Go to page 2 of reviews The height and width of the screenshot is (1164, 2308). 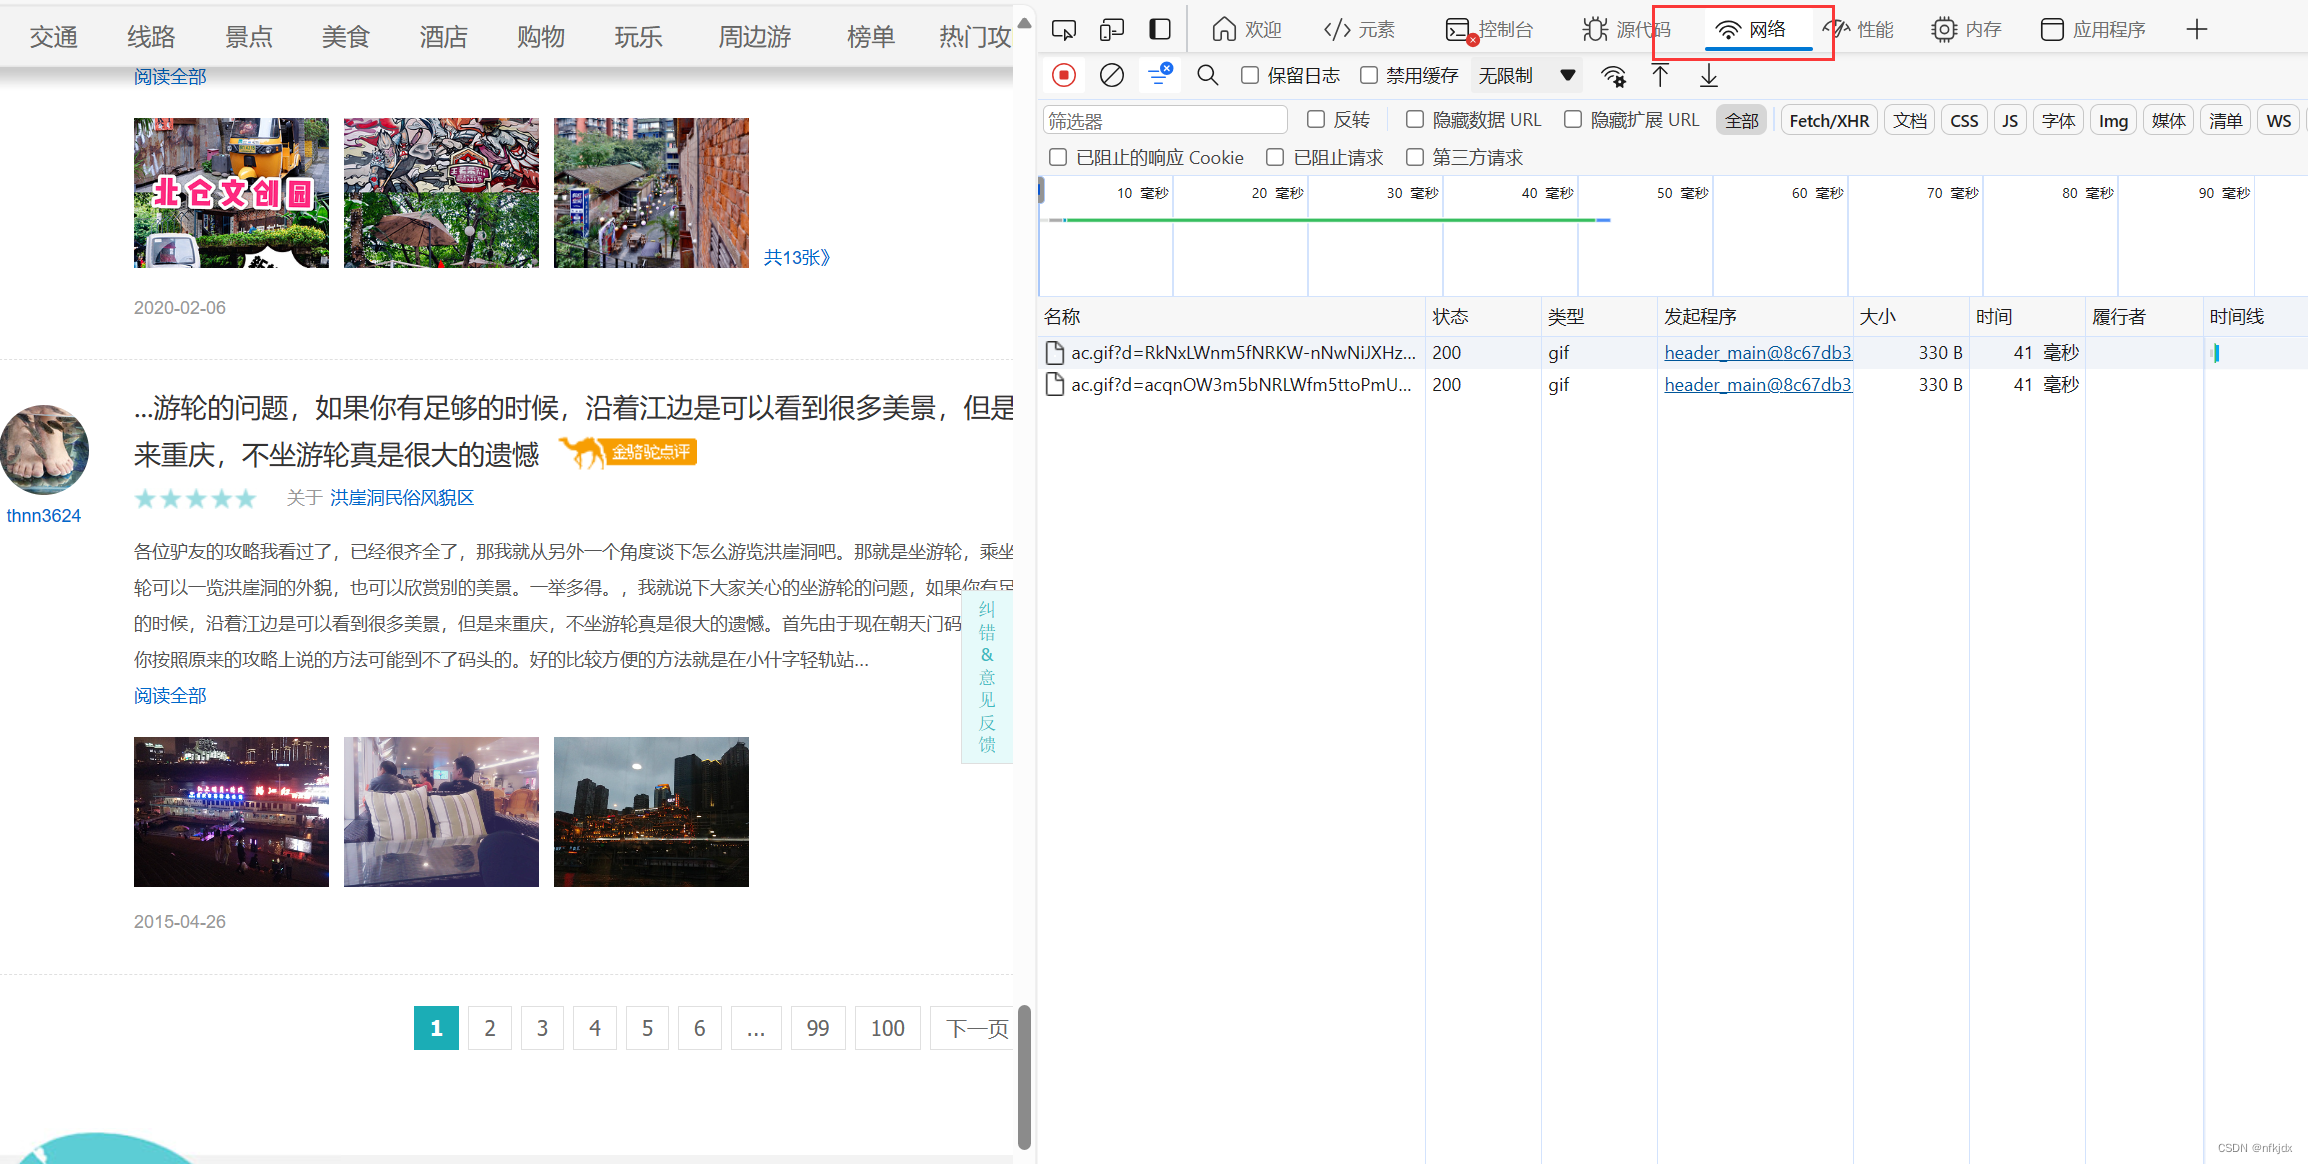pos(489,1028)
